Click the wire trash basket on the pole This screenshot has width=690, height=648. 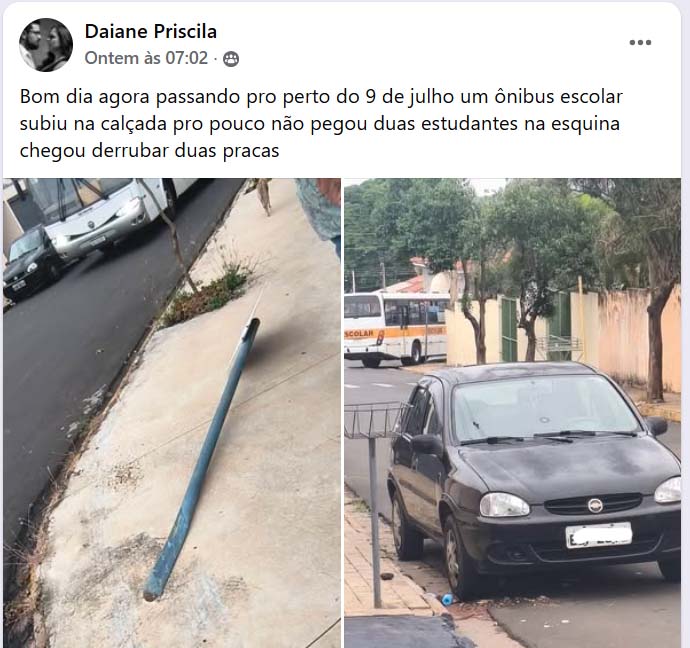coord(374,421)
